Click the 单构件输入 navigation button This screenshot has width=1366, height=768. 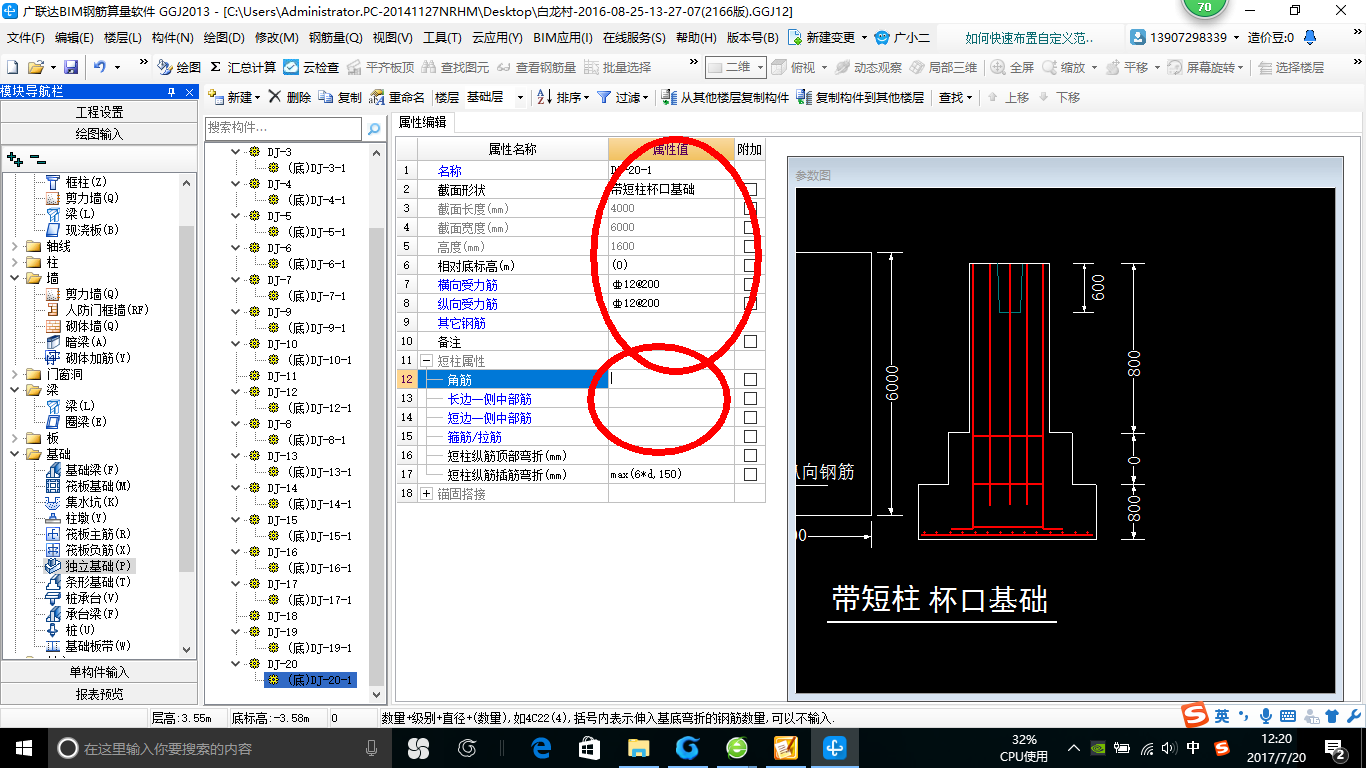(x=98, y=672)
